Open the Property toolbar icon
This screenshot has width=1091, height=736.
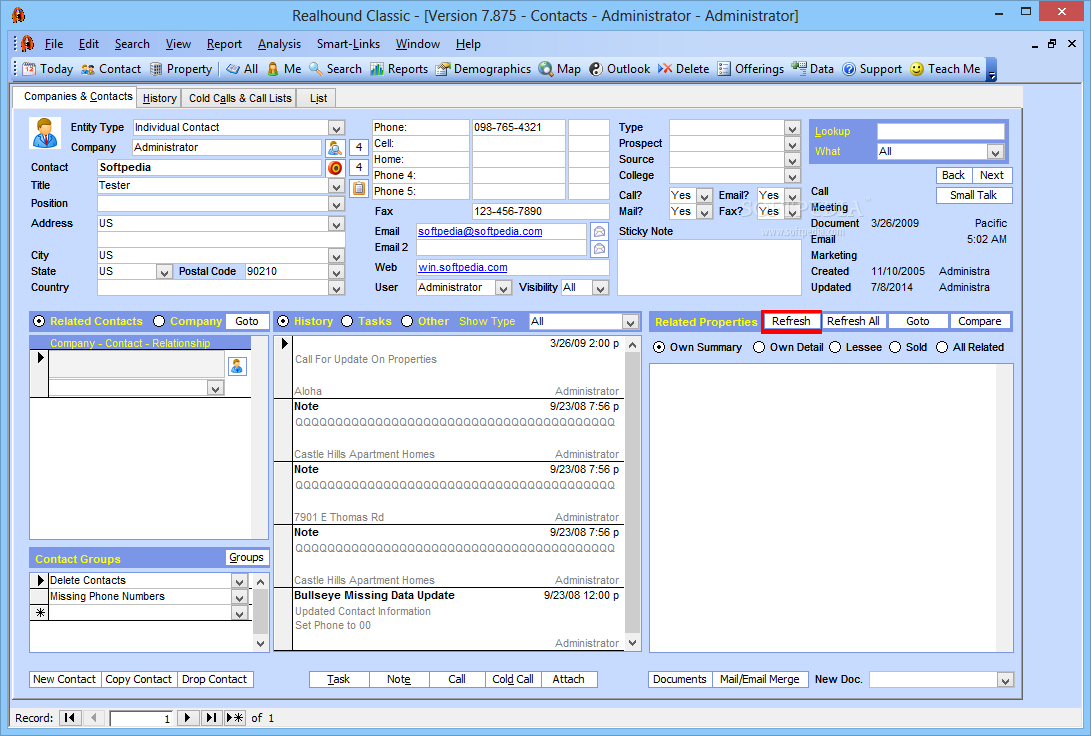point(181,69)
